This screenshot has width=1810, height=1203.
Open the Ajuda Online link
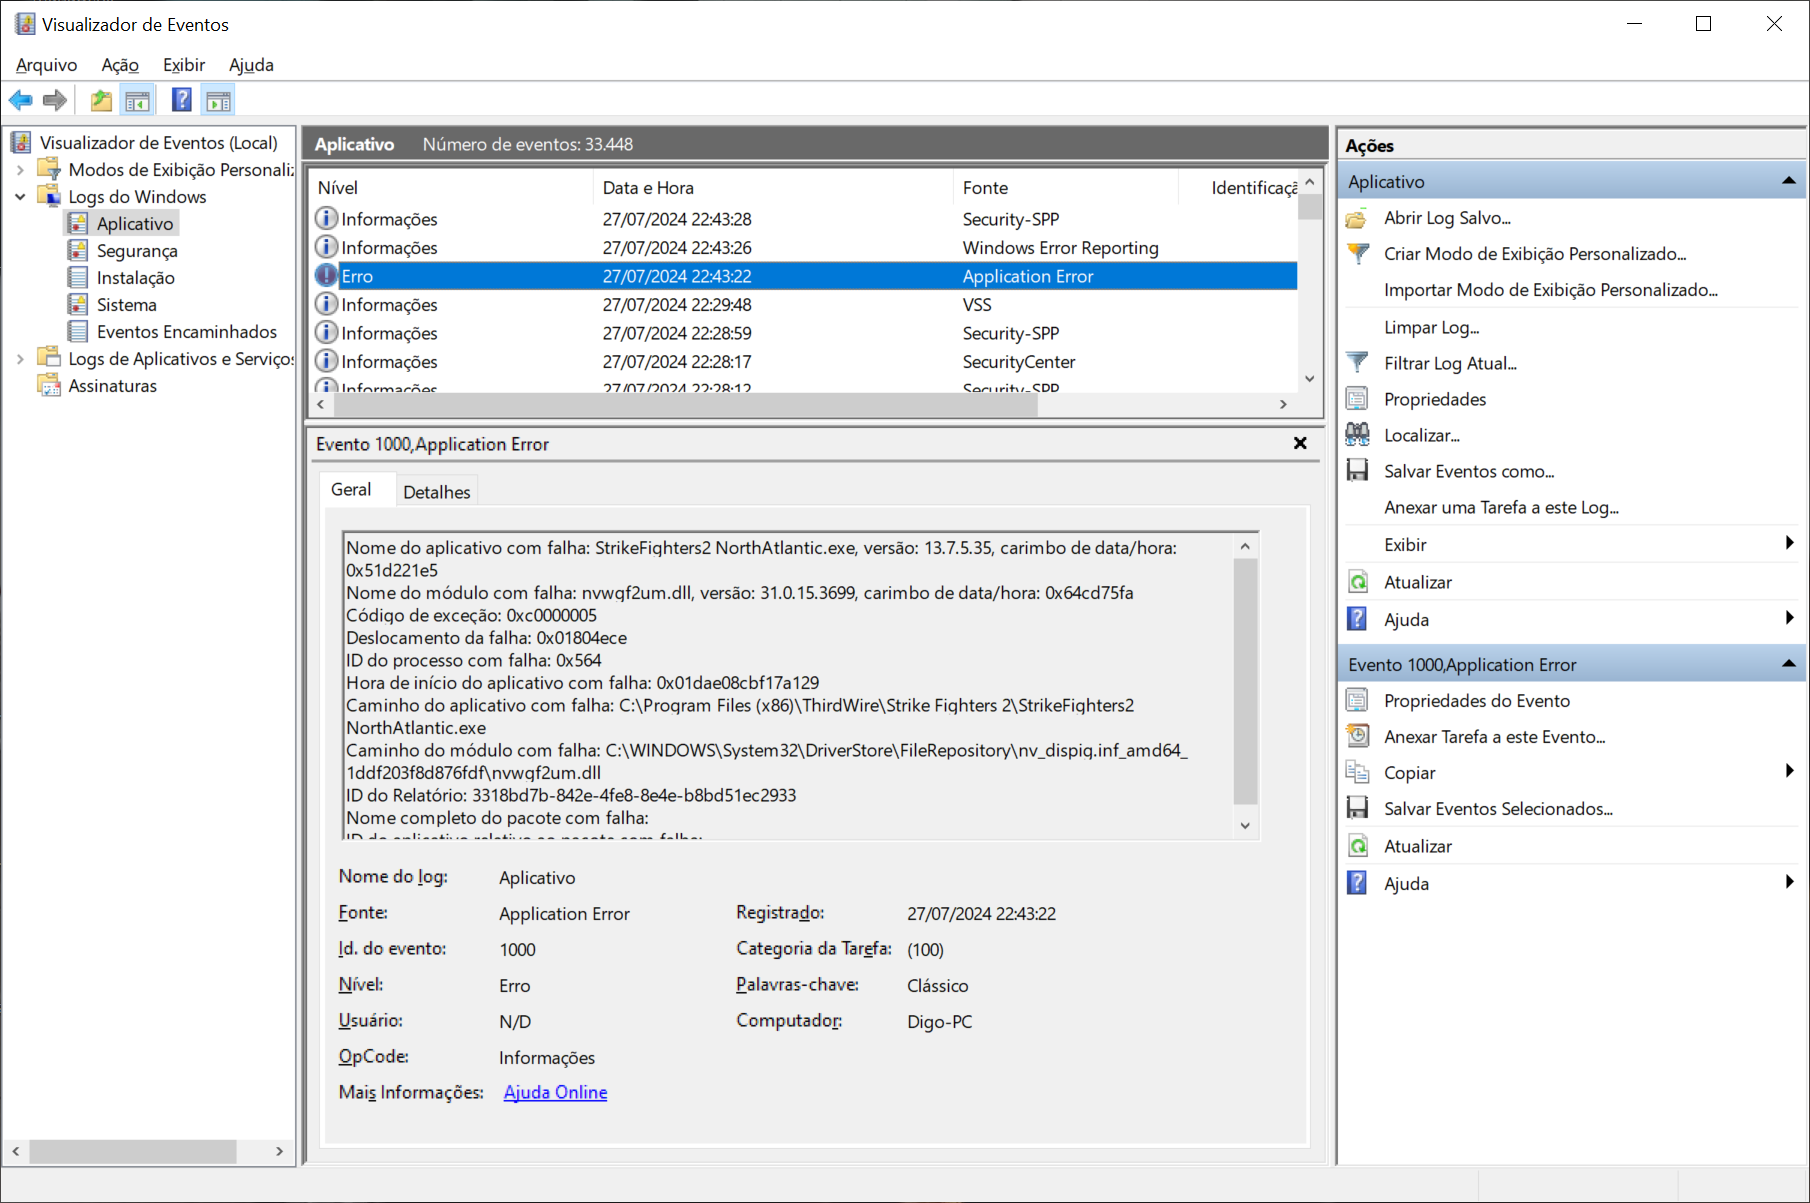coord(555,1093)
